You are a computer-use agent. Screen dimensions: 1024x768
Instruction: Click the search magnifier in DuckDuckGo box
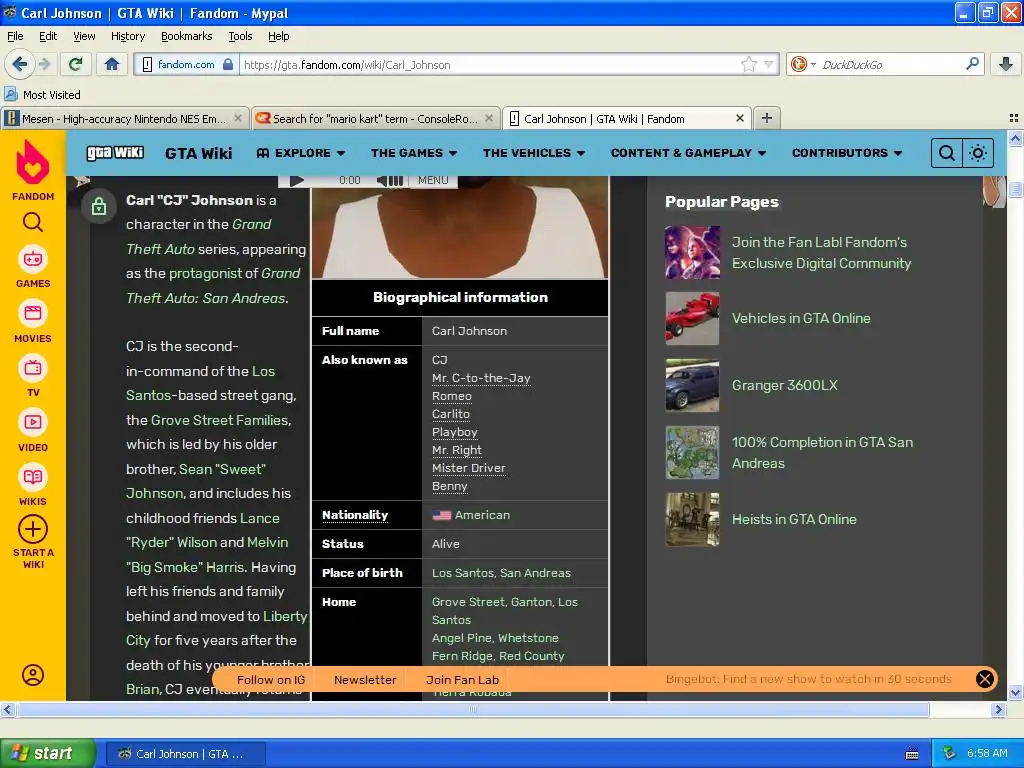[972, 64]
